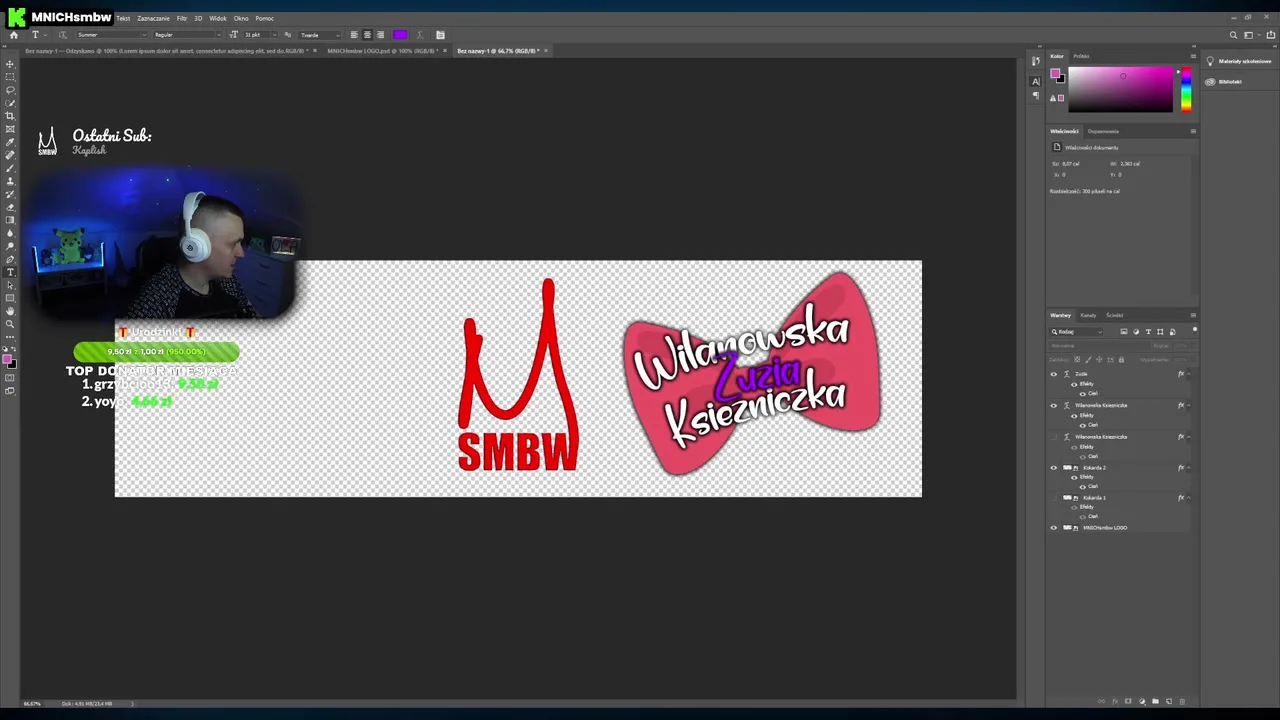
Task: Open the Zaznaczanie menu
Action: 153,18
